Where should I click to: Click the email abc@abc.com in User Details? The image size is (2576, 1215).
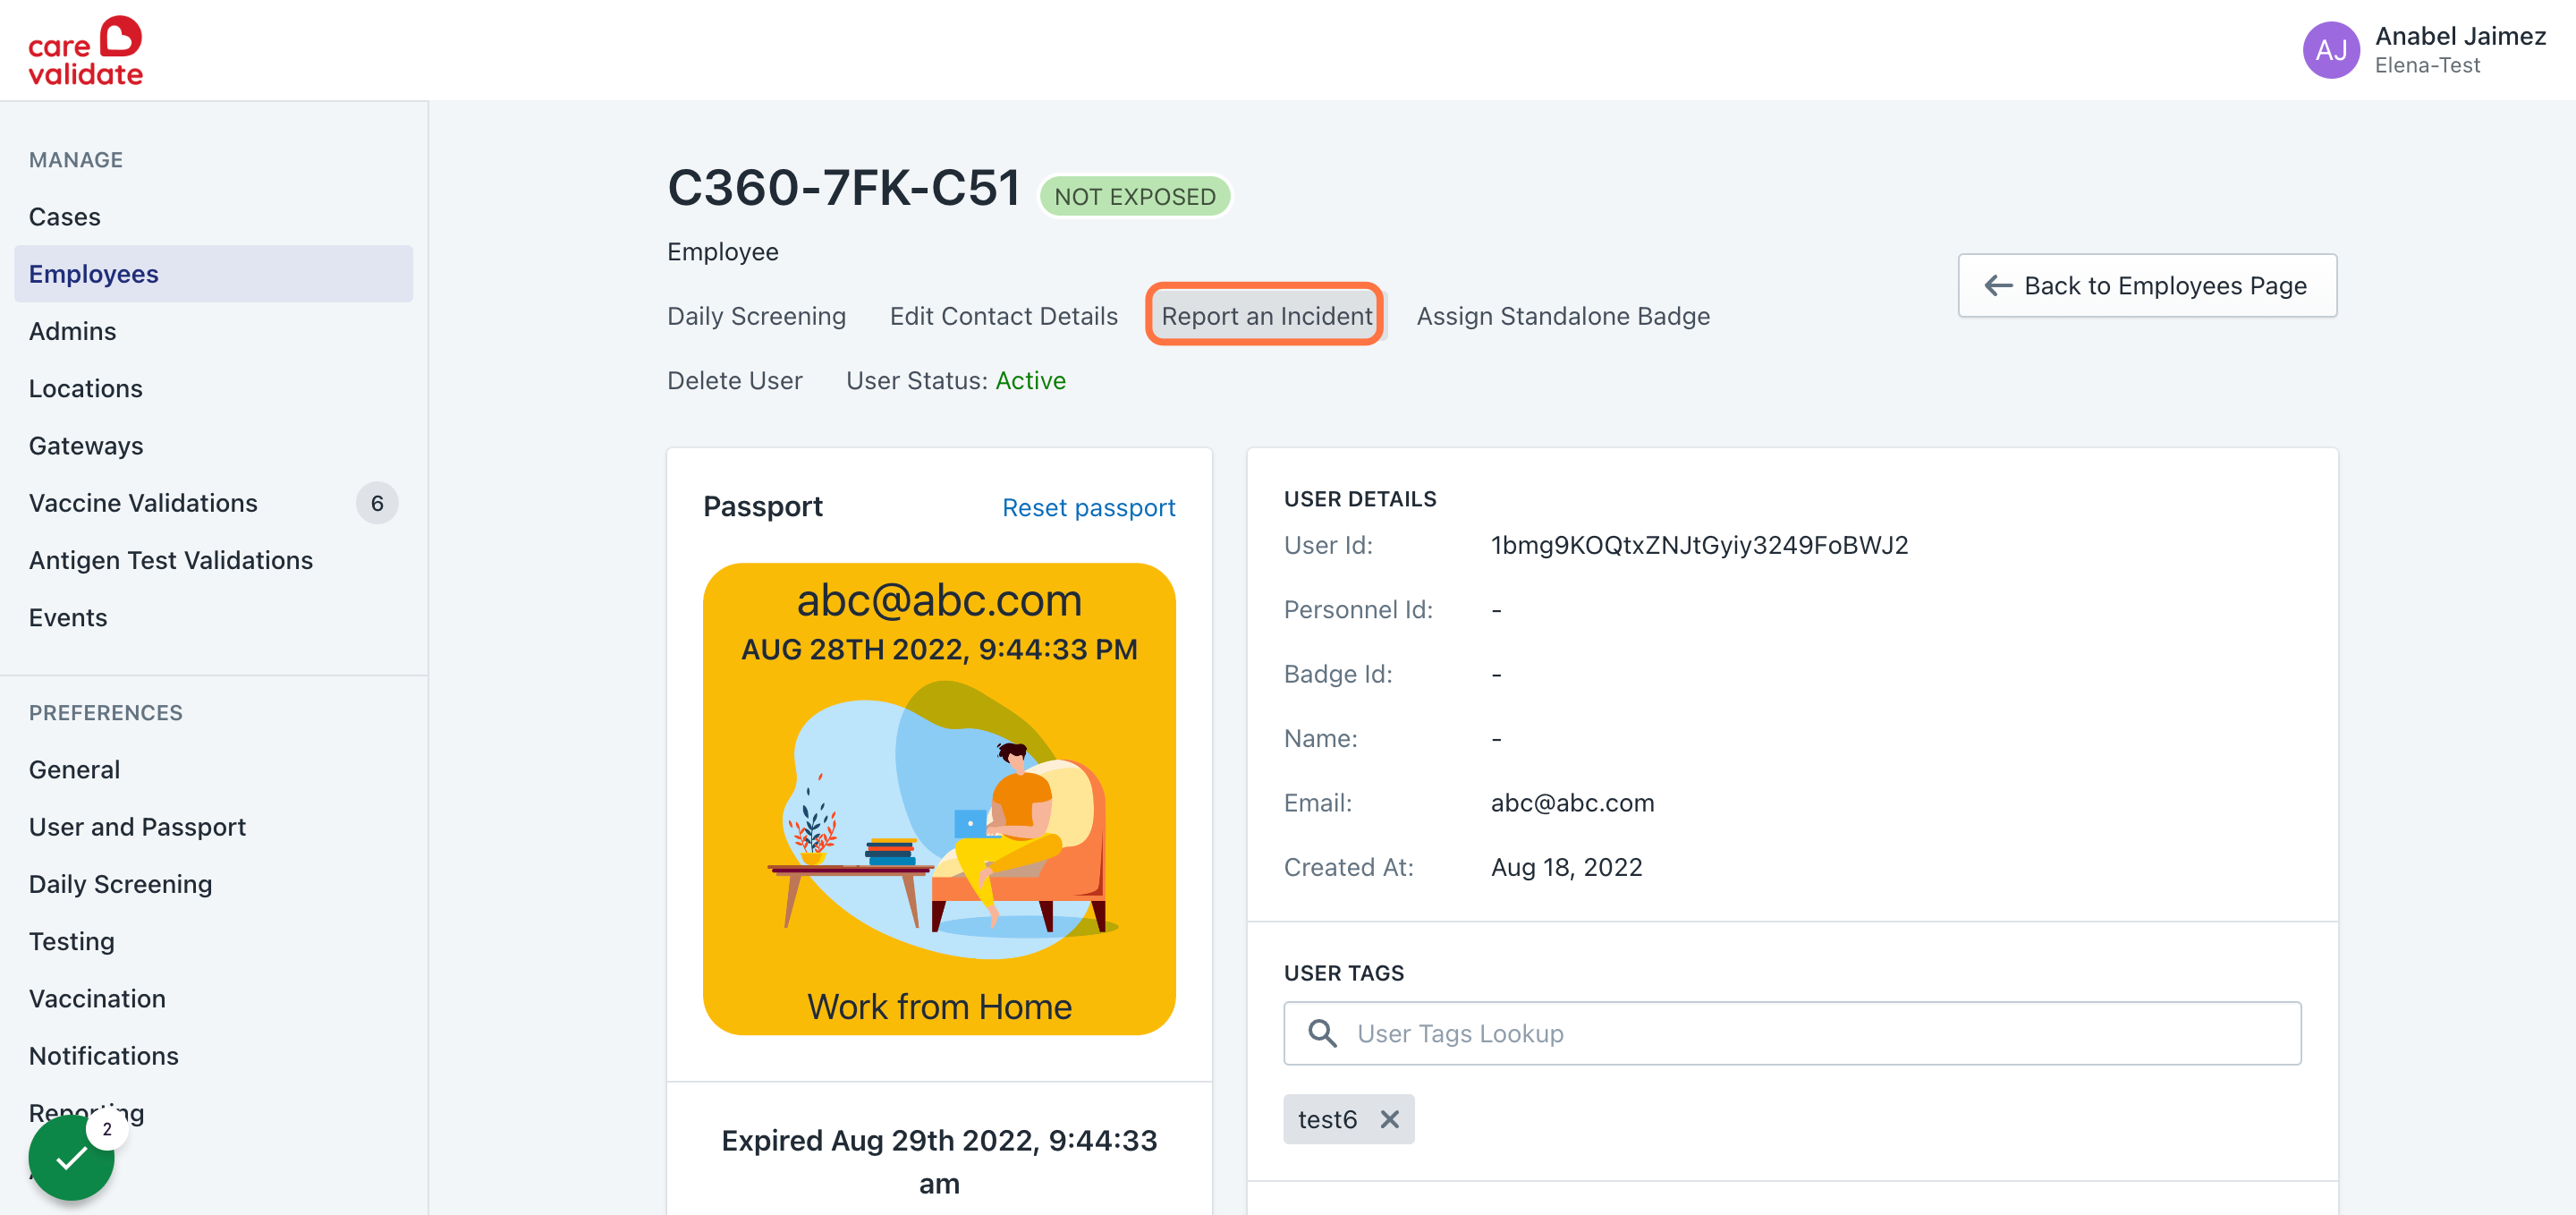coord(1572,803)
